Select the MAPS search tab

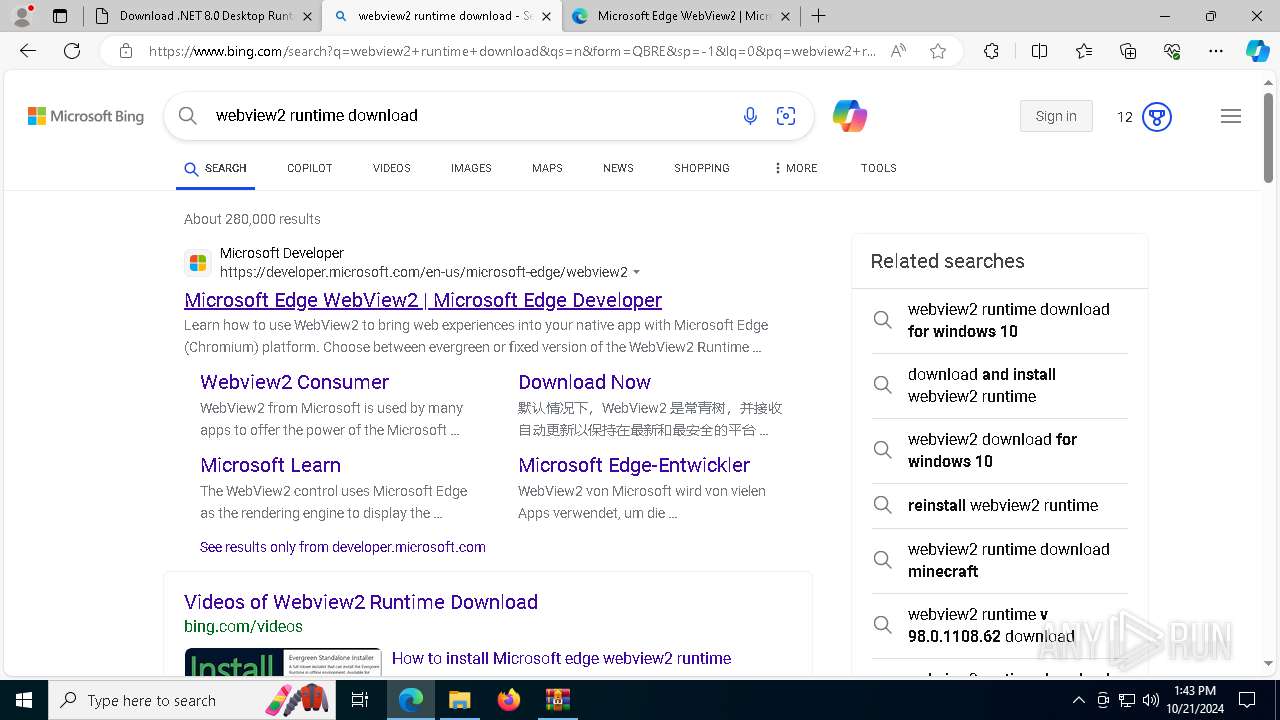pos(547,168)
